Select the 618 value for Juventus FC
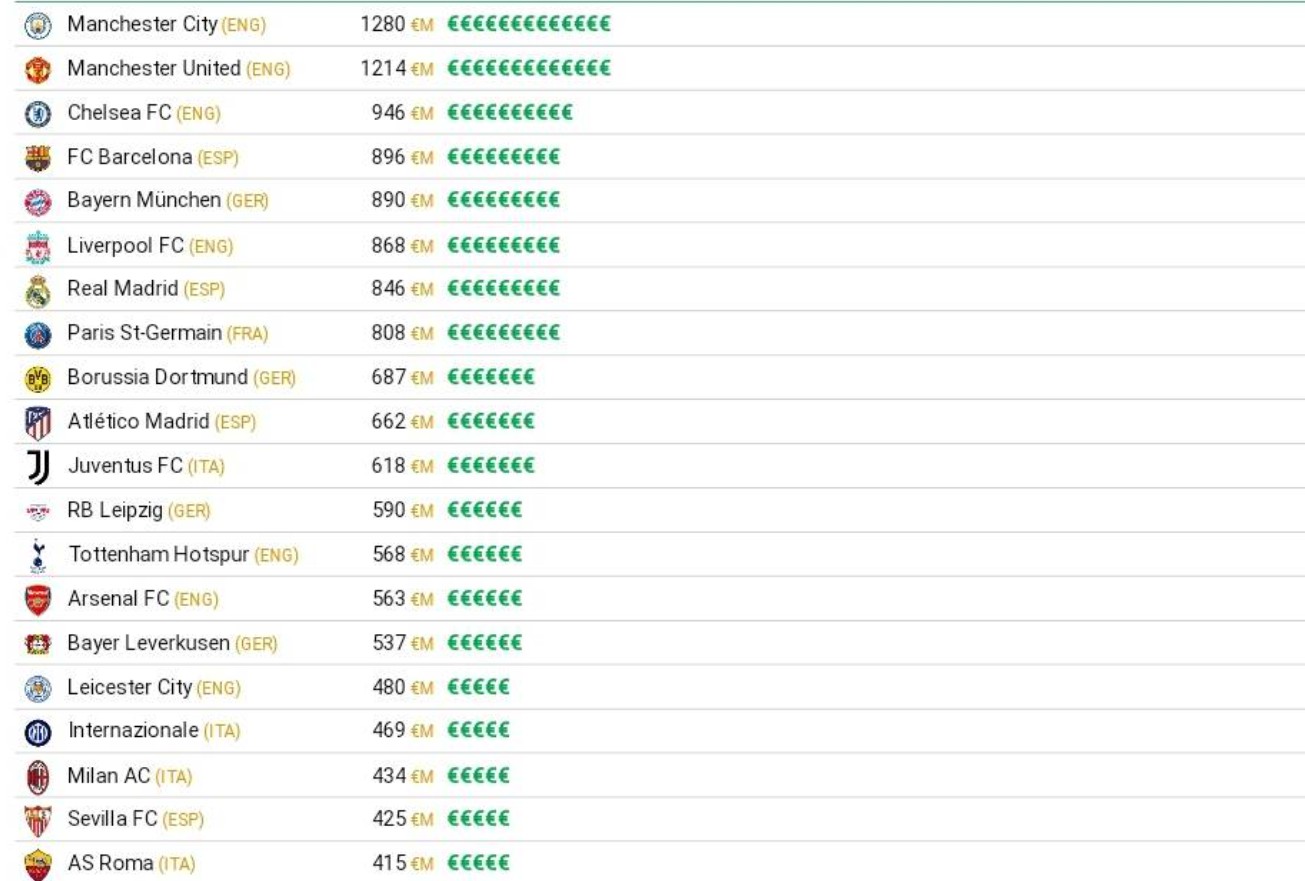The width and height of the screenshot is (1305, 881). pyautogui.click(x=389, y=466)
